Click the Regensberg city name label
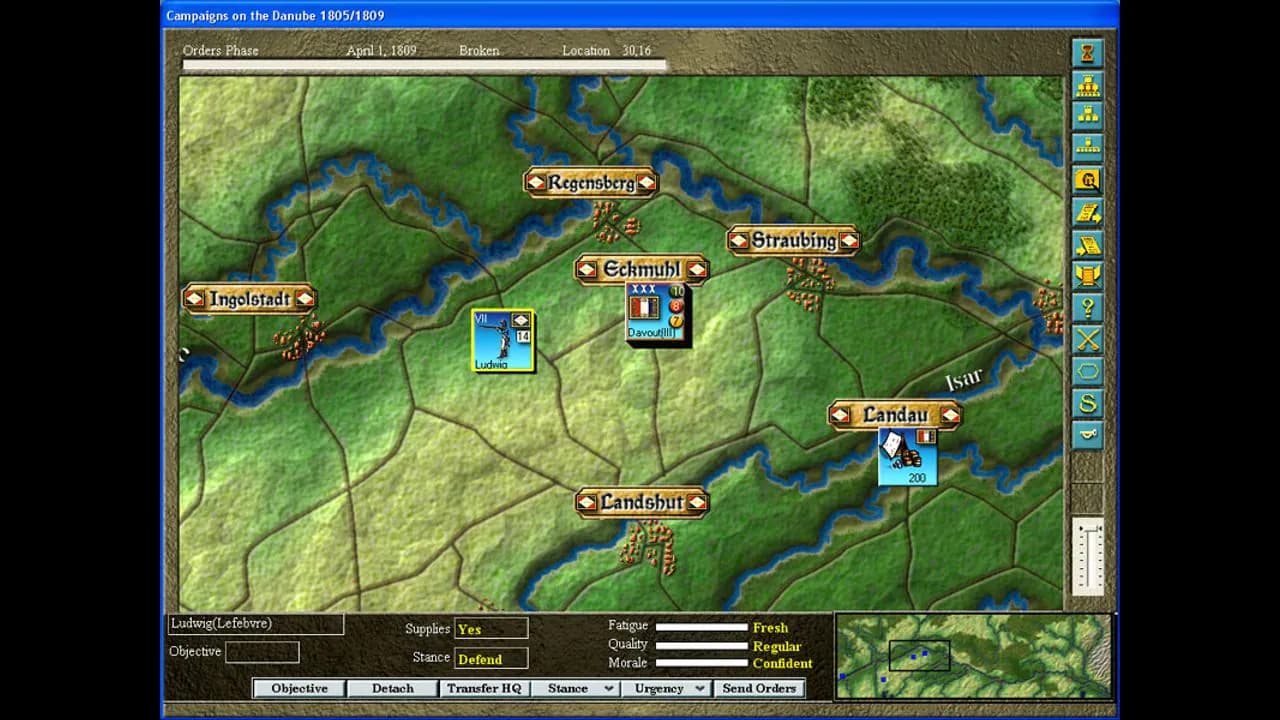1280x720 pixels. point(591,183)
